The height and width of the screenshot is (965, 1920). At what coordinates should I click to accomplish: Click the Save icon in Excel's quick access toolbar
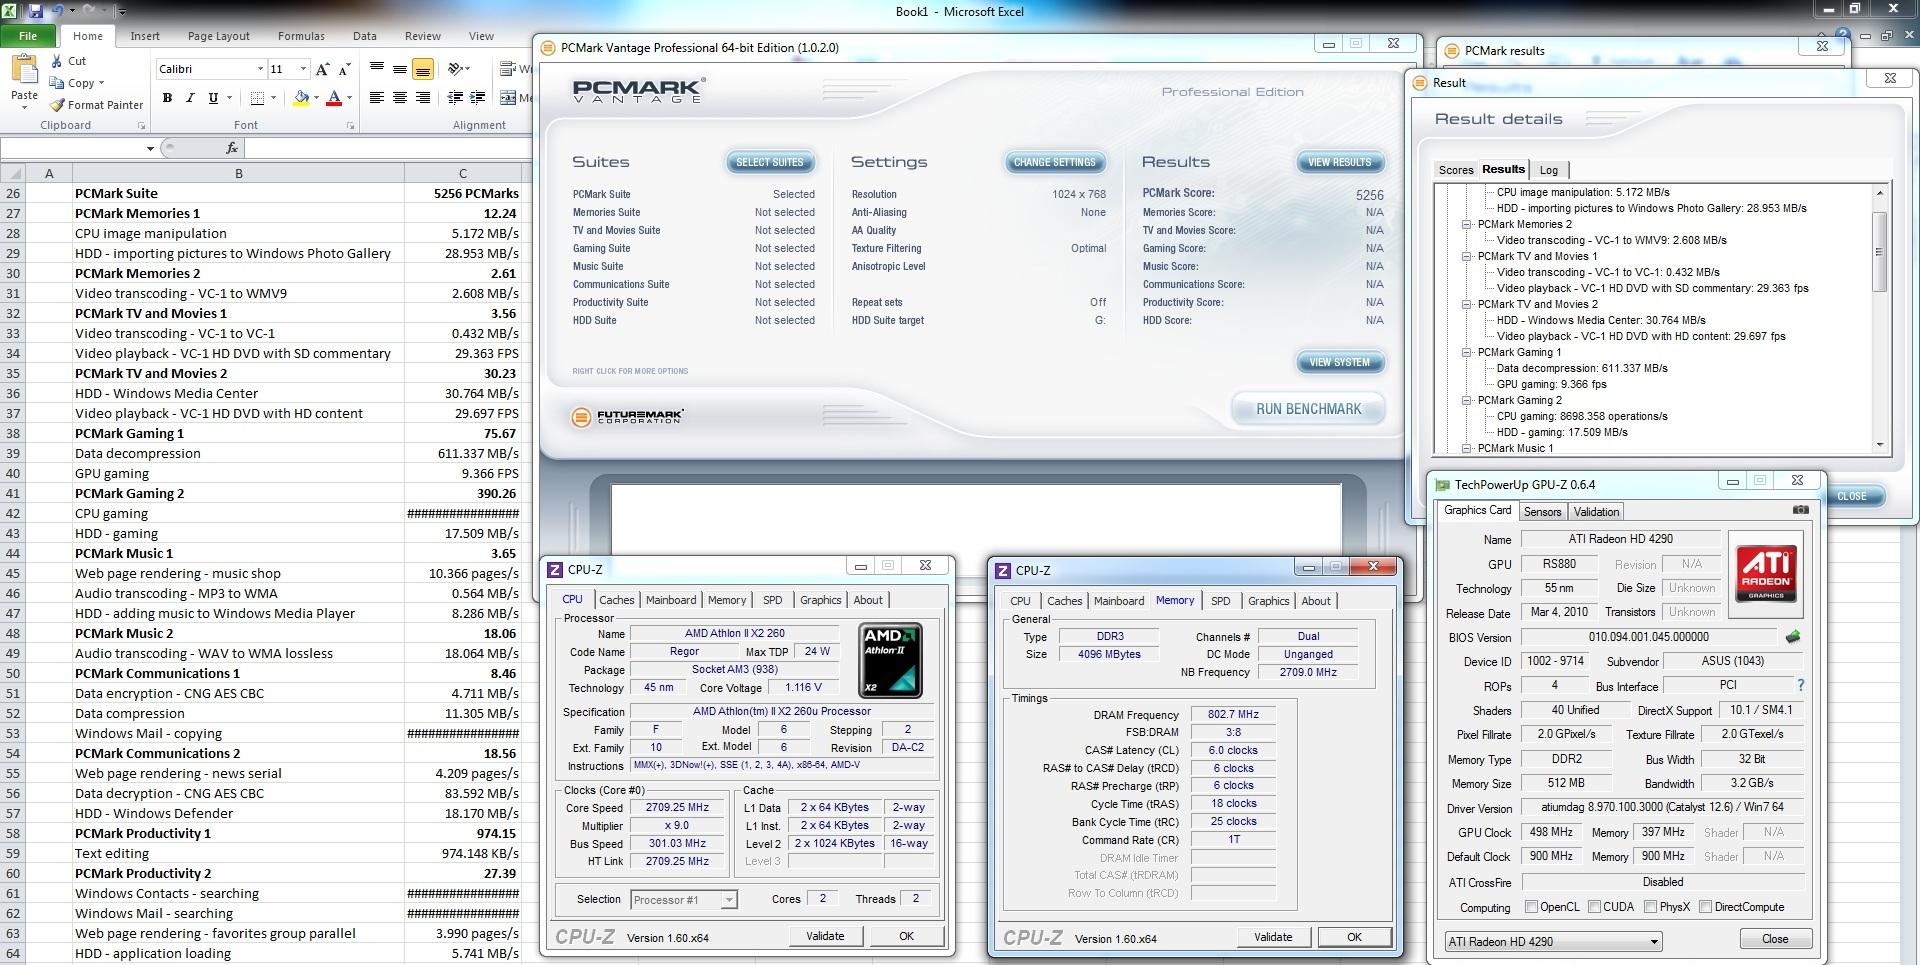[36, 11]
